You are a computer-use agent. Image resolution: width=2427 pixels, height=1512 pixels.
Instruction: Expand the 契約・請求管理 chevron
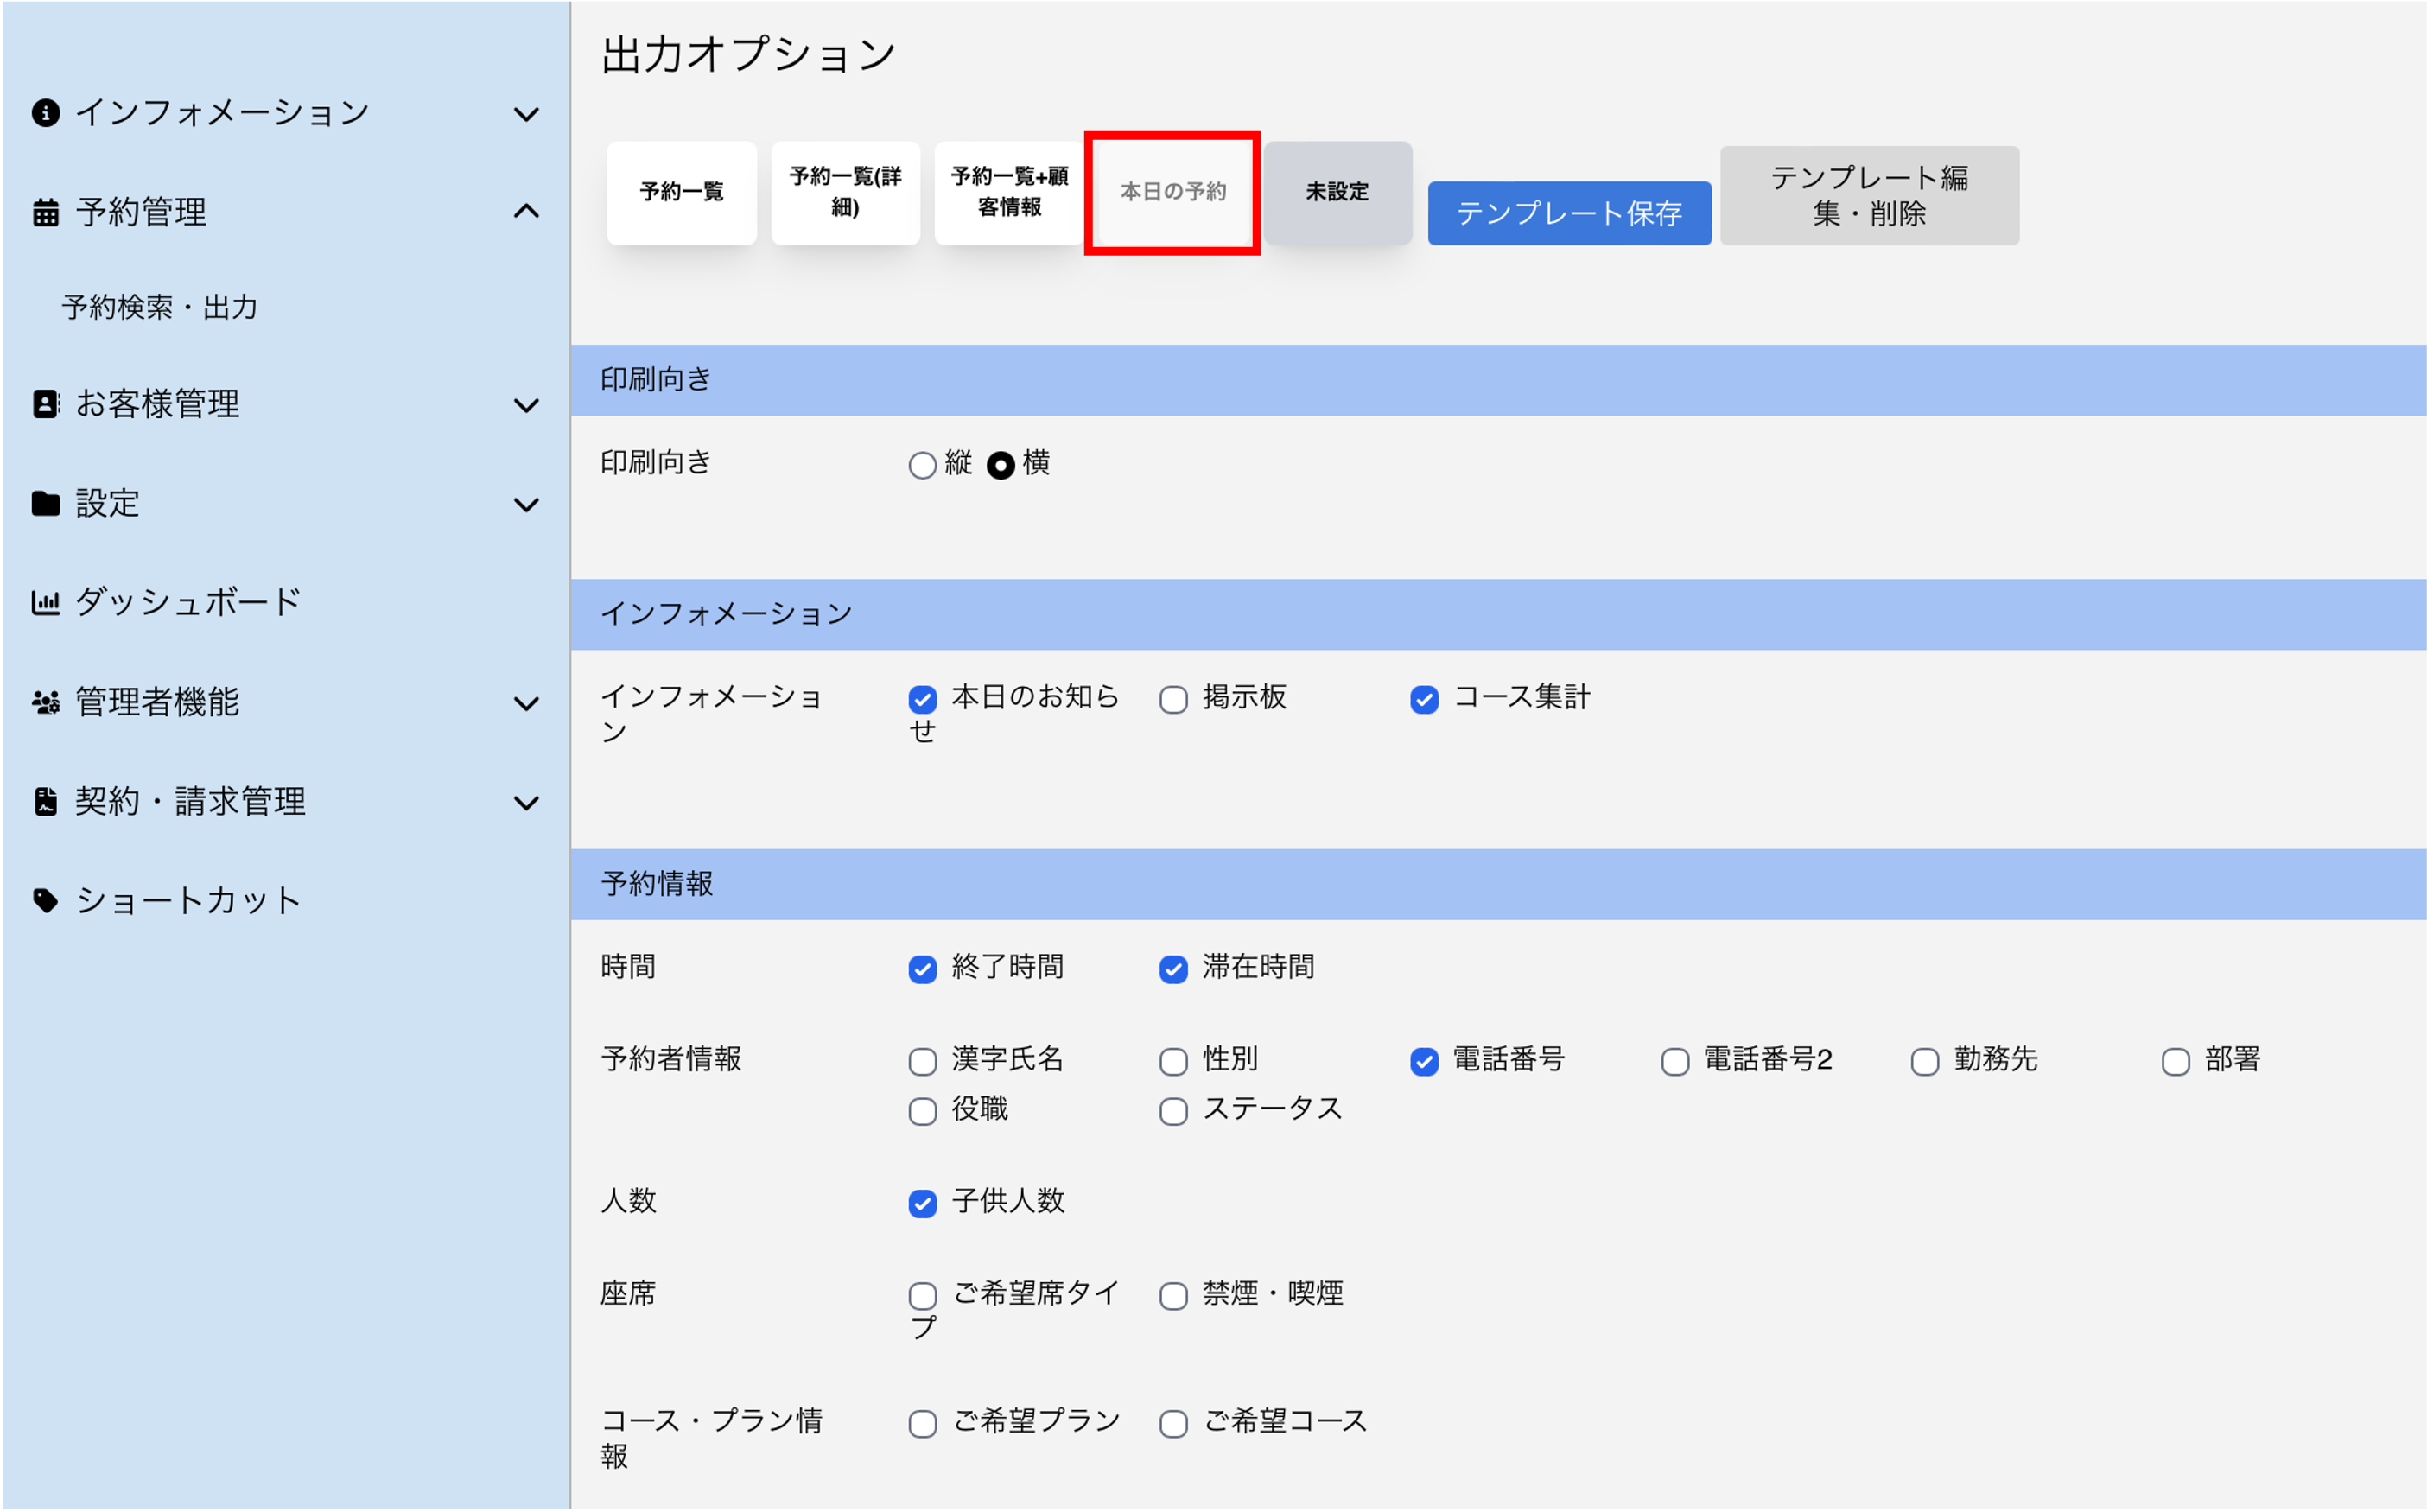[x=526, y=803]
